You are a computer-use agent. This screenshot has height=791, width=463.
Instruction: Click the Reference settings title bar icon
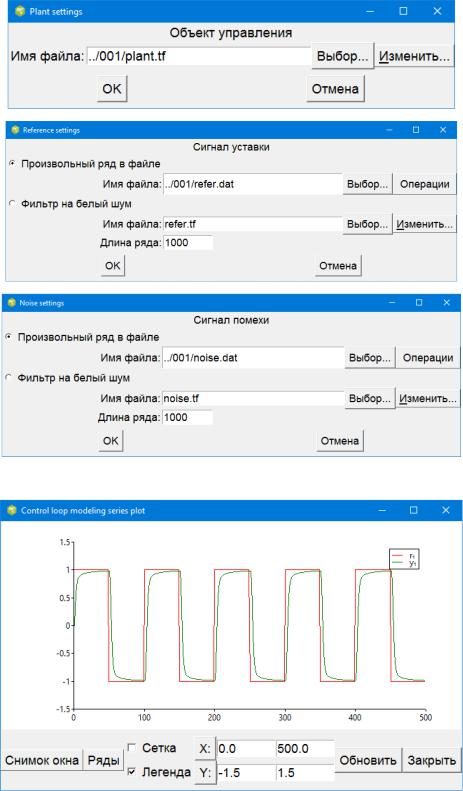click(x=15, y=130)
